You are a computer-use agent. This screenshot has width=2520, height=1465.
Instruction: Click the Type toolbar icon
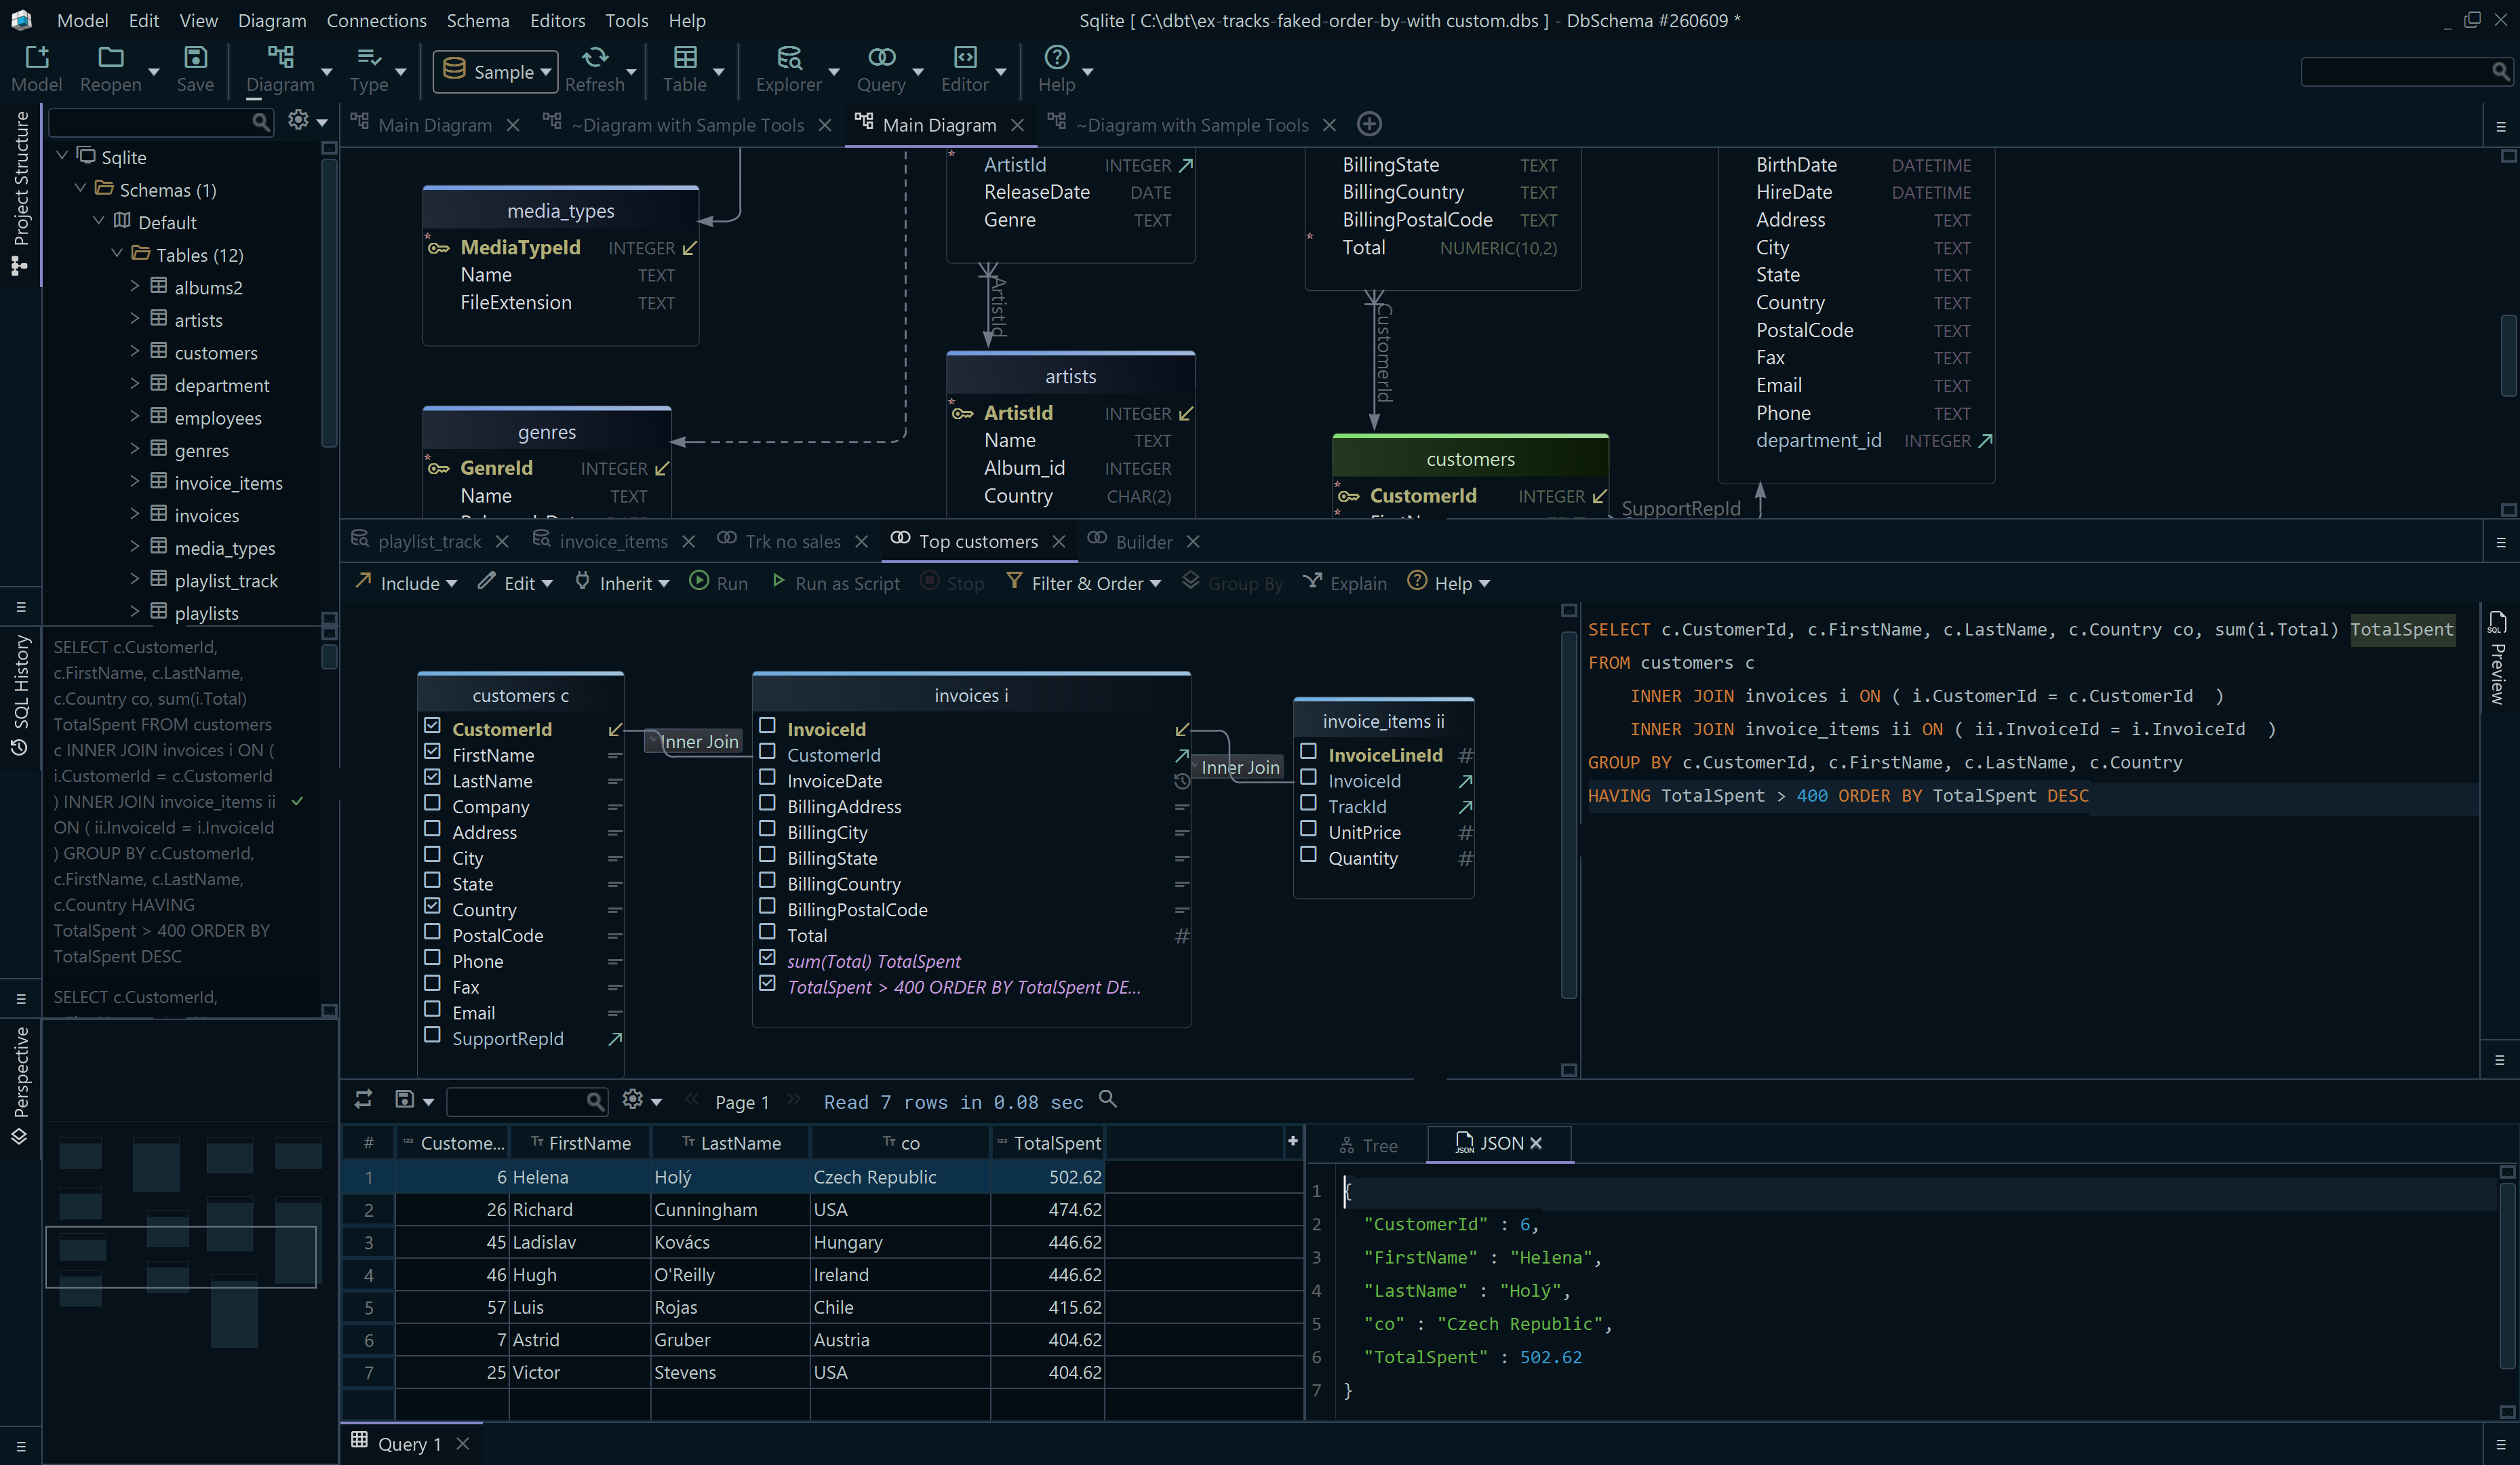[x=368, y=58]
